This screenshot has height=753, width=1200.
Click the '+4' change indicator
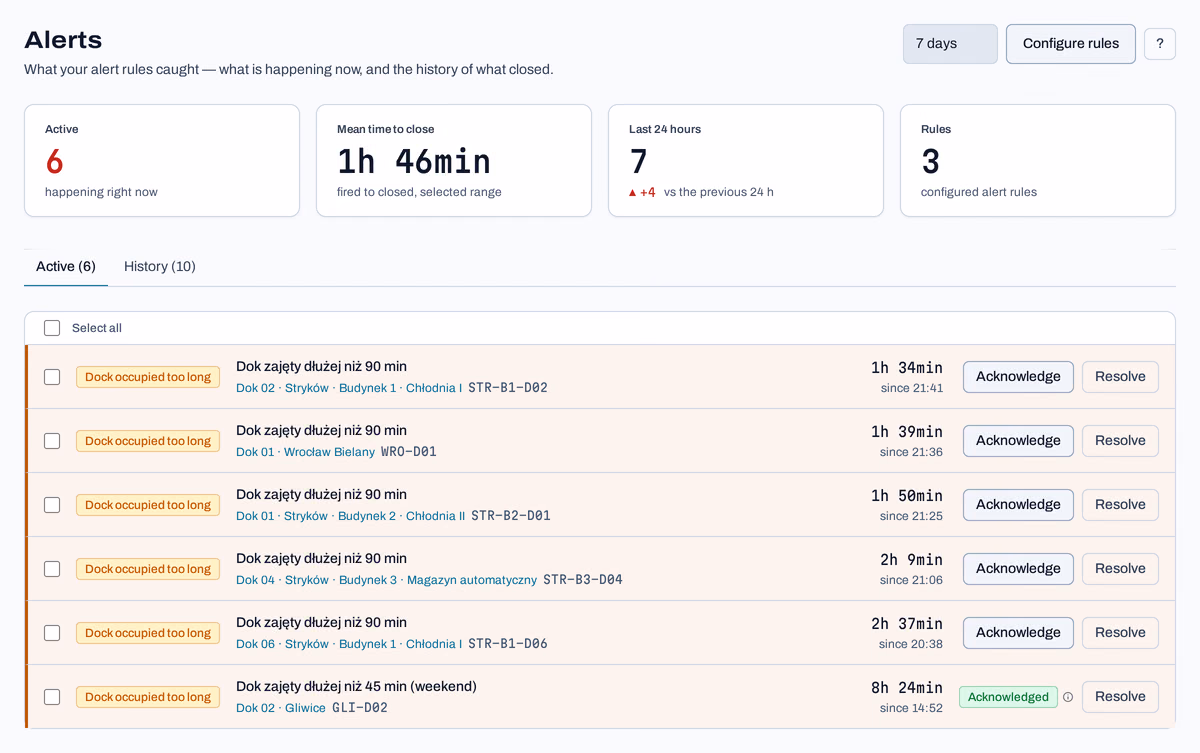coord(643,192)
